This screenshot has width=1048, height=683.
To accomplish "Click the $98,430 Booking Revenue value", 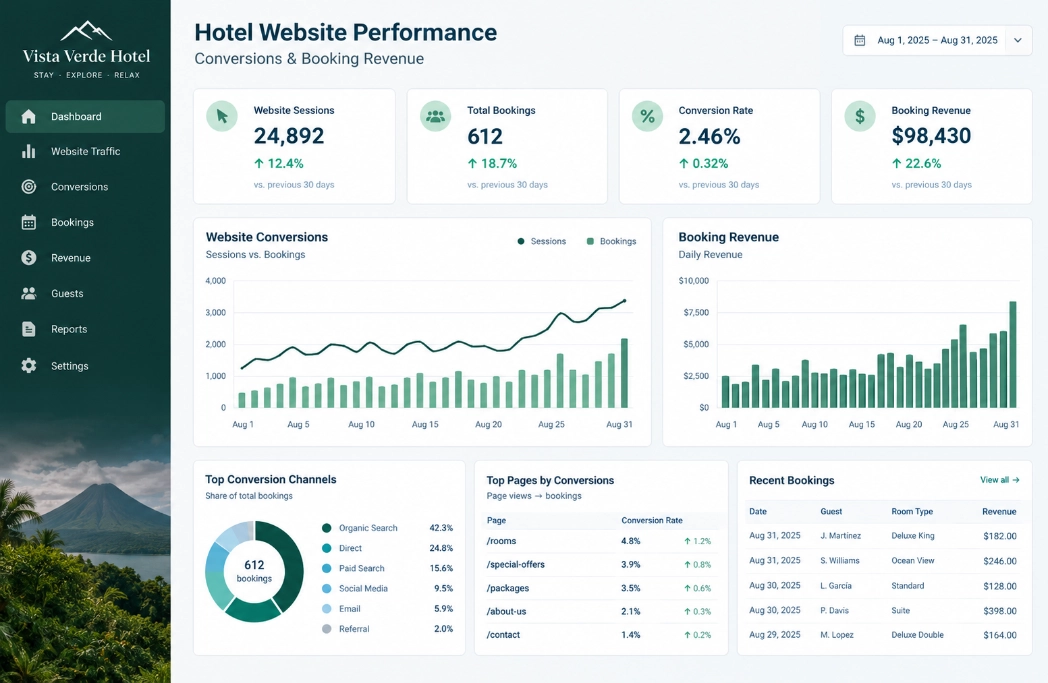I will pyautogui.click(x=931, y=136).
